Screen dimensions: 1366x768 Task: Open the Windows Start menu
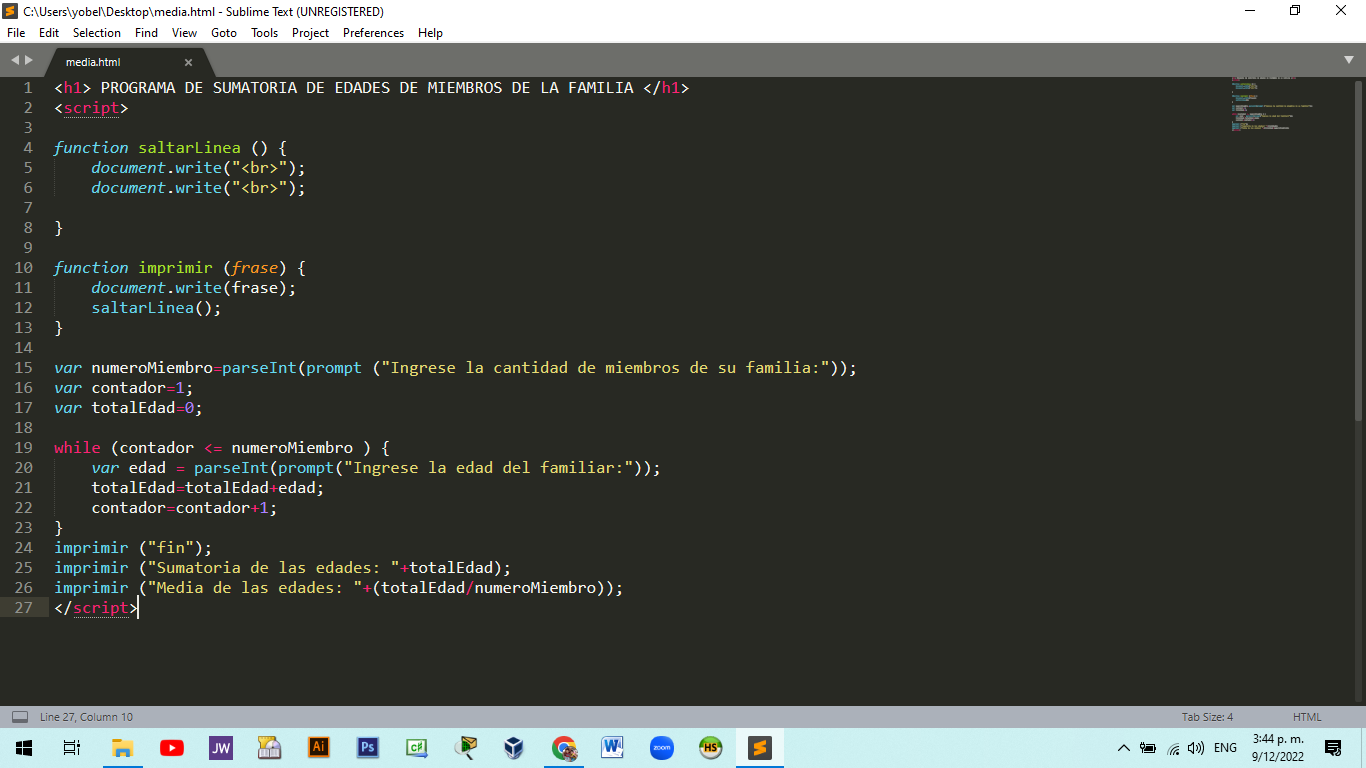click(x=24, y=747)
